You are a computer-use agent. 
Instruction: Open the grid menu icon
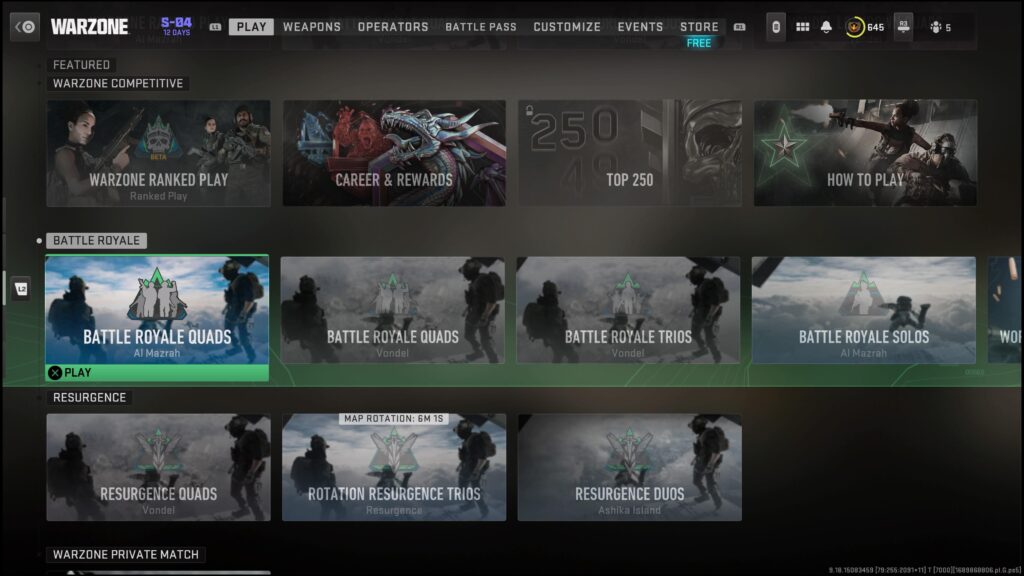[803, 27]
